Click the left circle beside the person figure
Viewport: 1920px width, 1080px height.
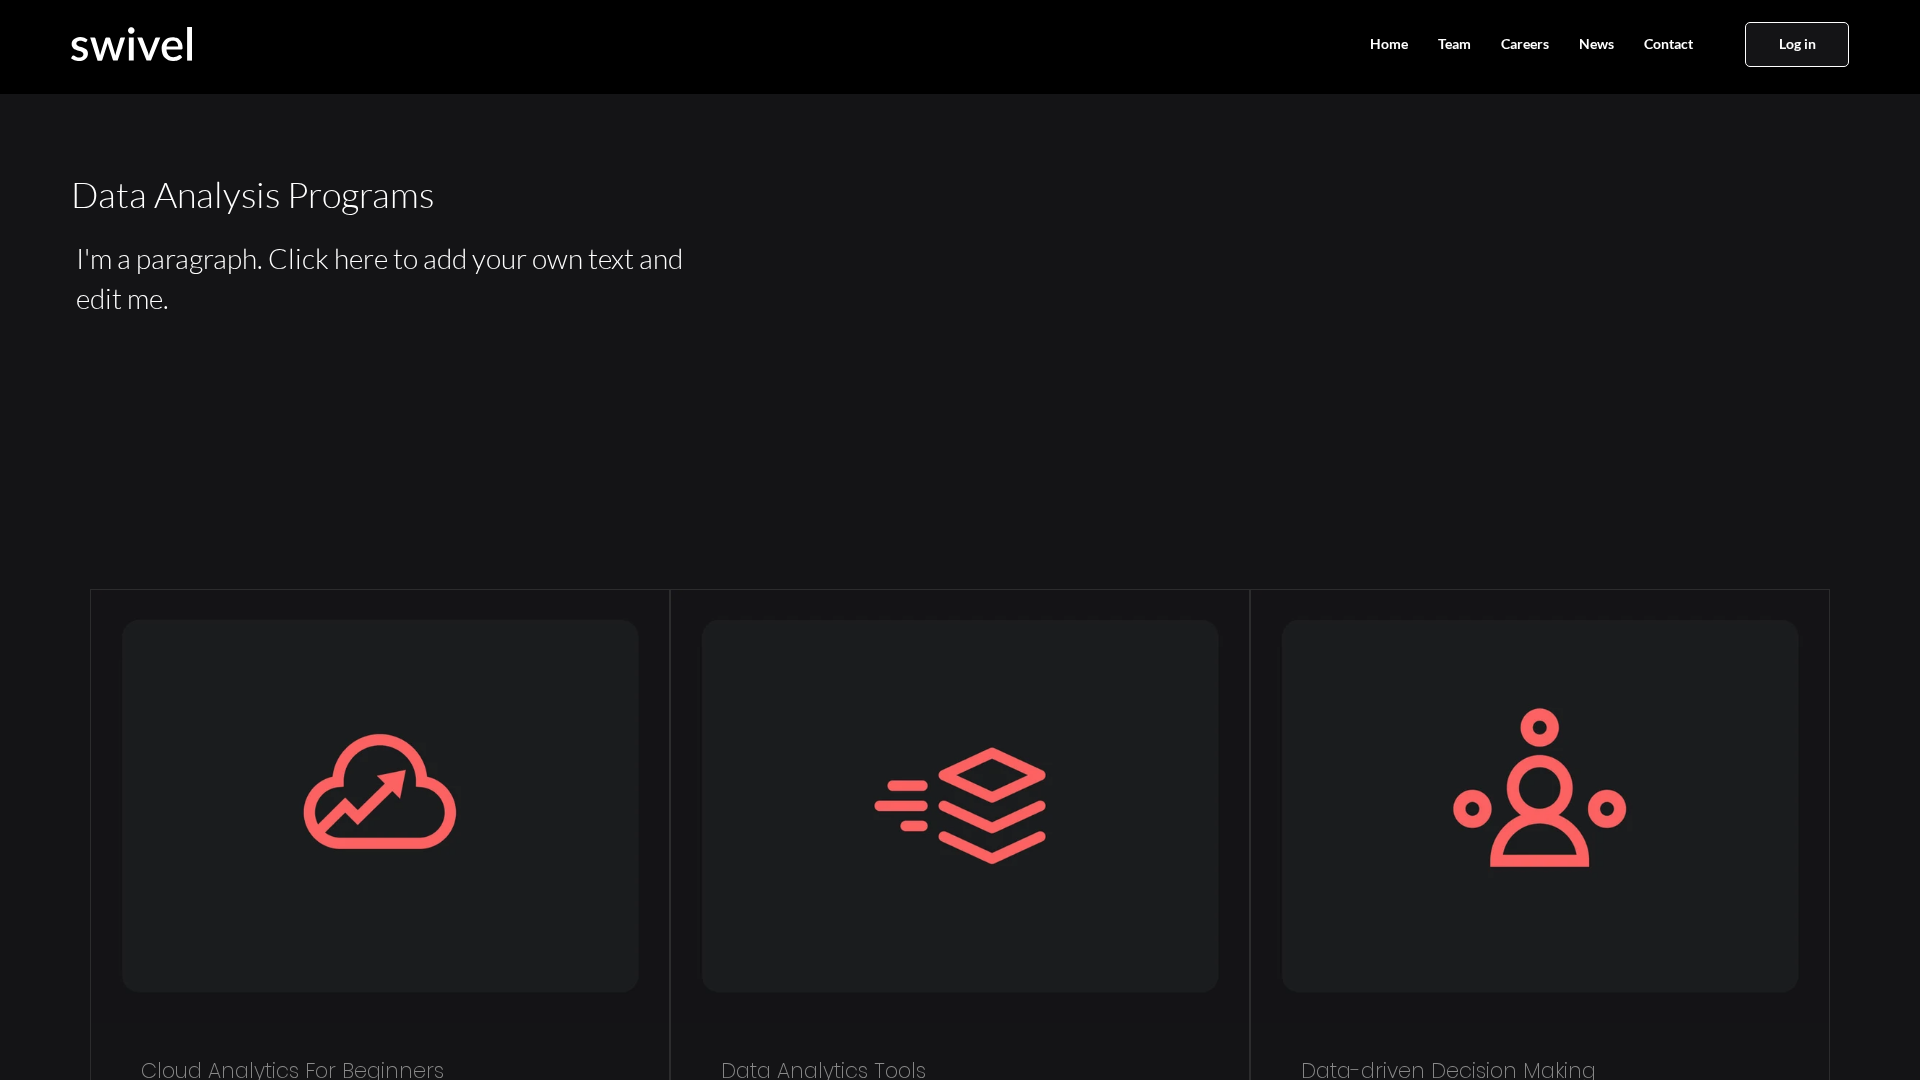[x=1472, y=808]
